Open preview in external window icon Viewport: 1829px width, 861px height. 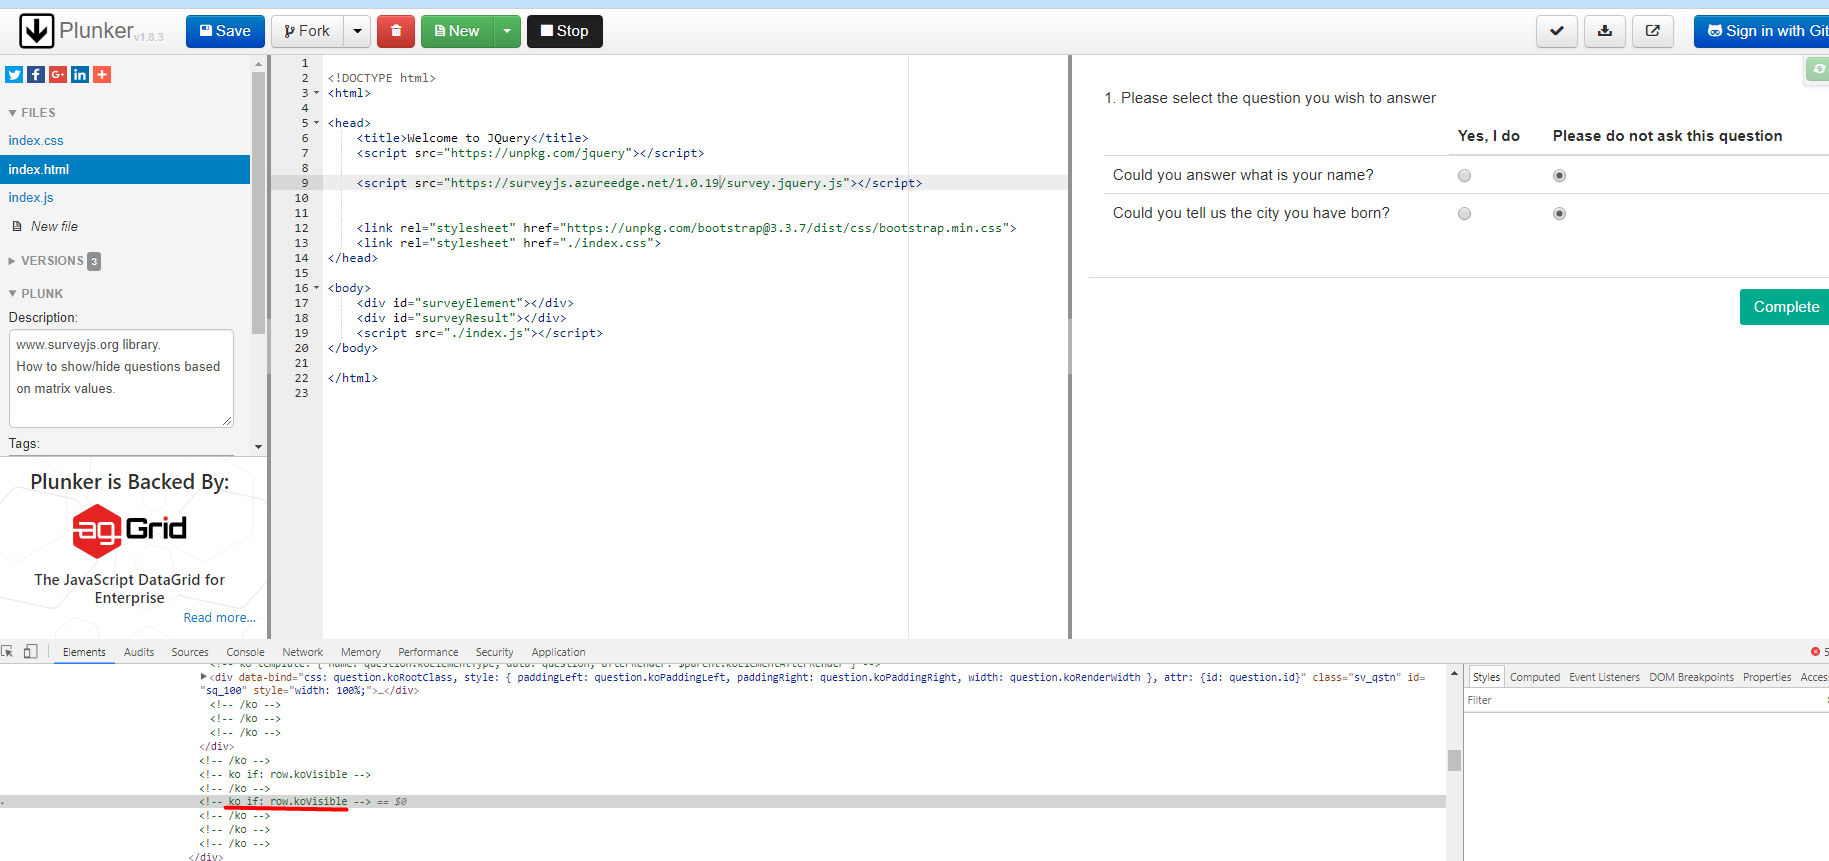click(1653, 31)
